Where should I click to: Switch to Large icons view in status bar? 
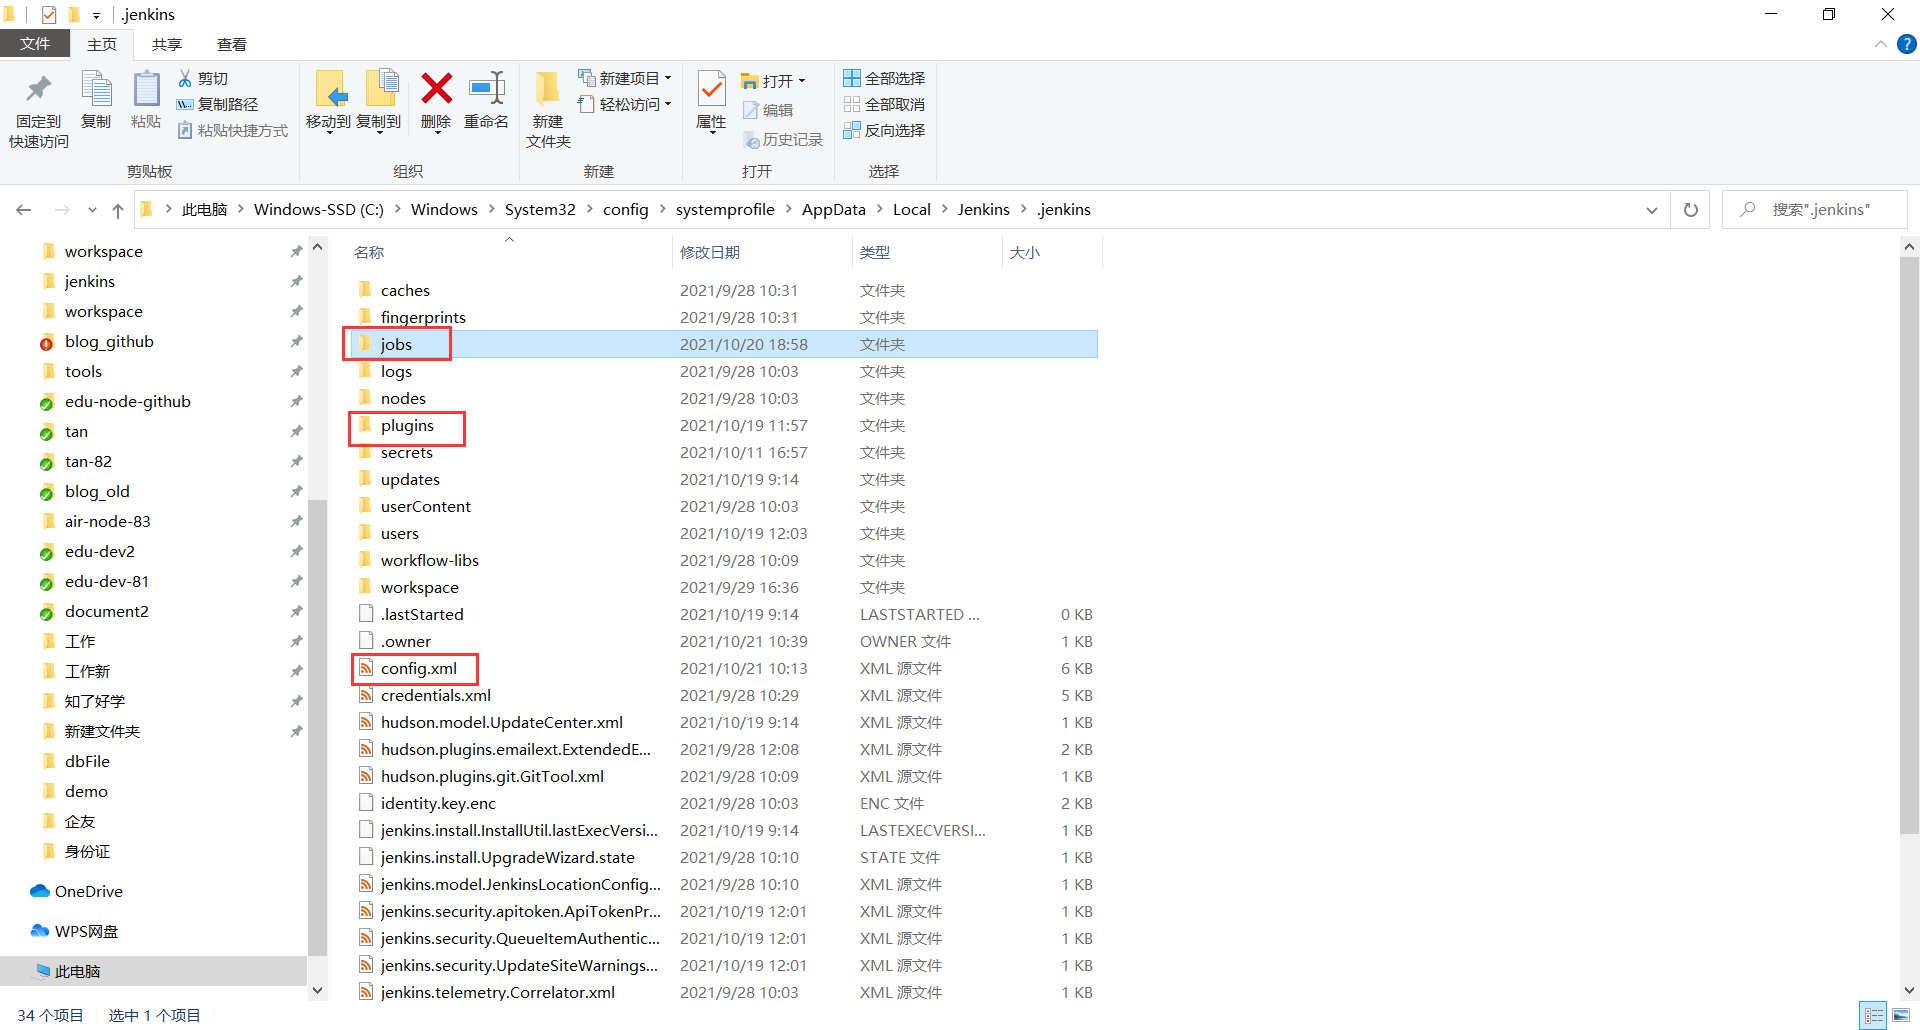click(1901, 1015)
